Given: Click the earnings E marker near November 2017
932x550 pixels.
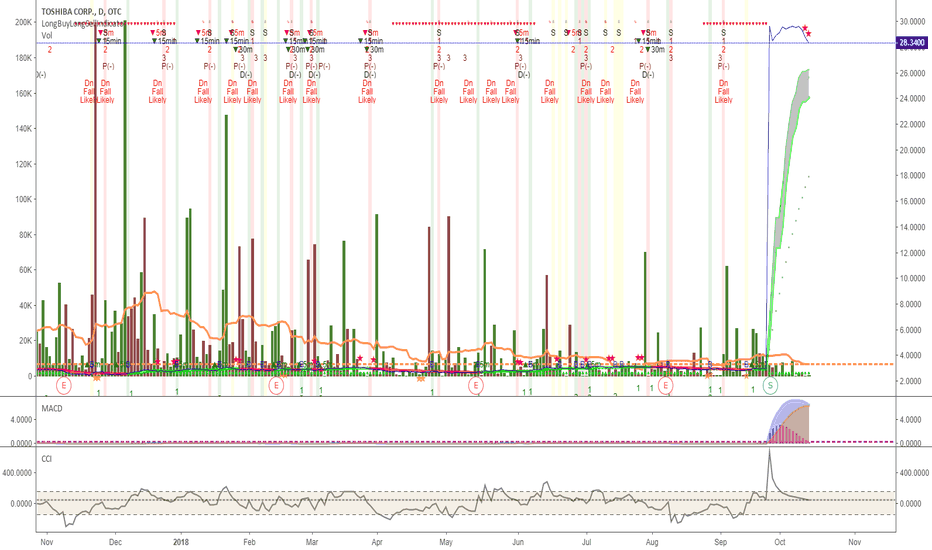Looking at the screenshot, I should [63, 385].
